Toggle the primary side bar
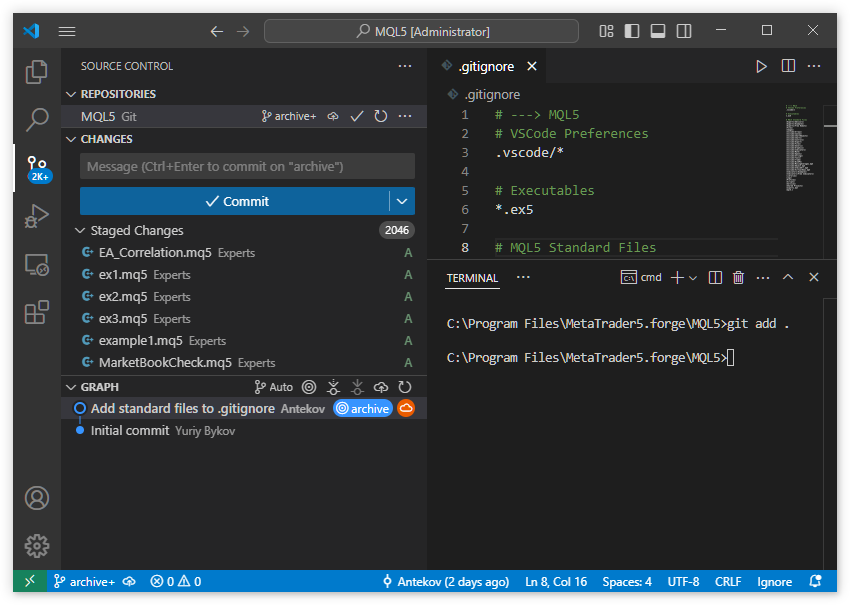 (x=632, y=31)
